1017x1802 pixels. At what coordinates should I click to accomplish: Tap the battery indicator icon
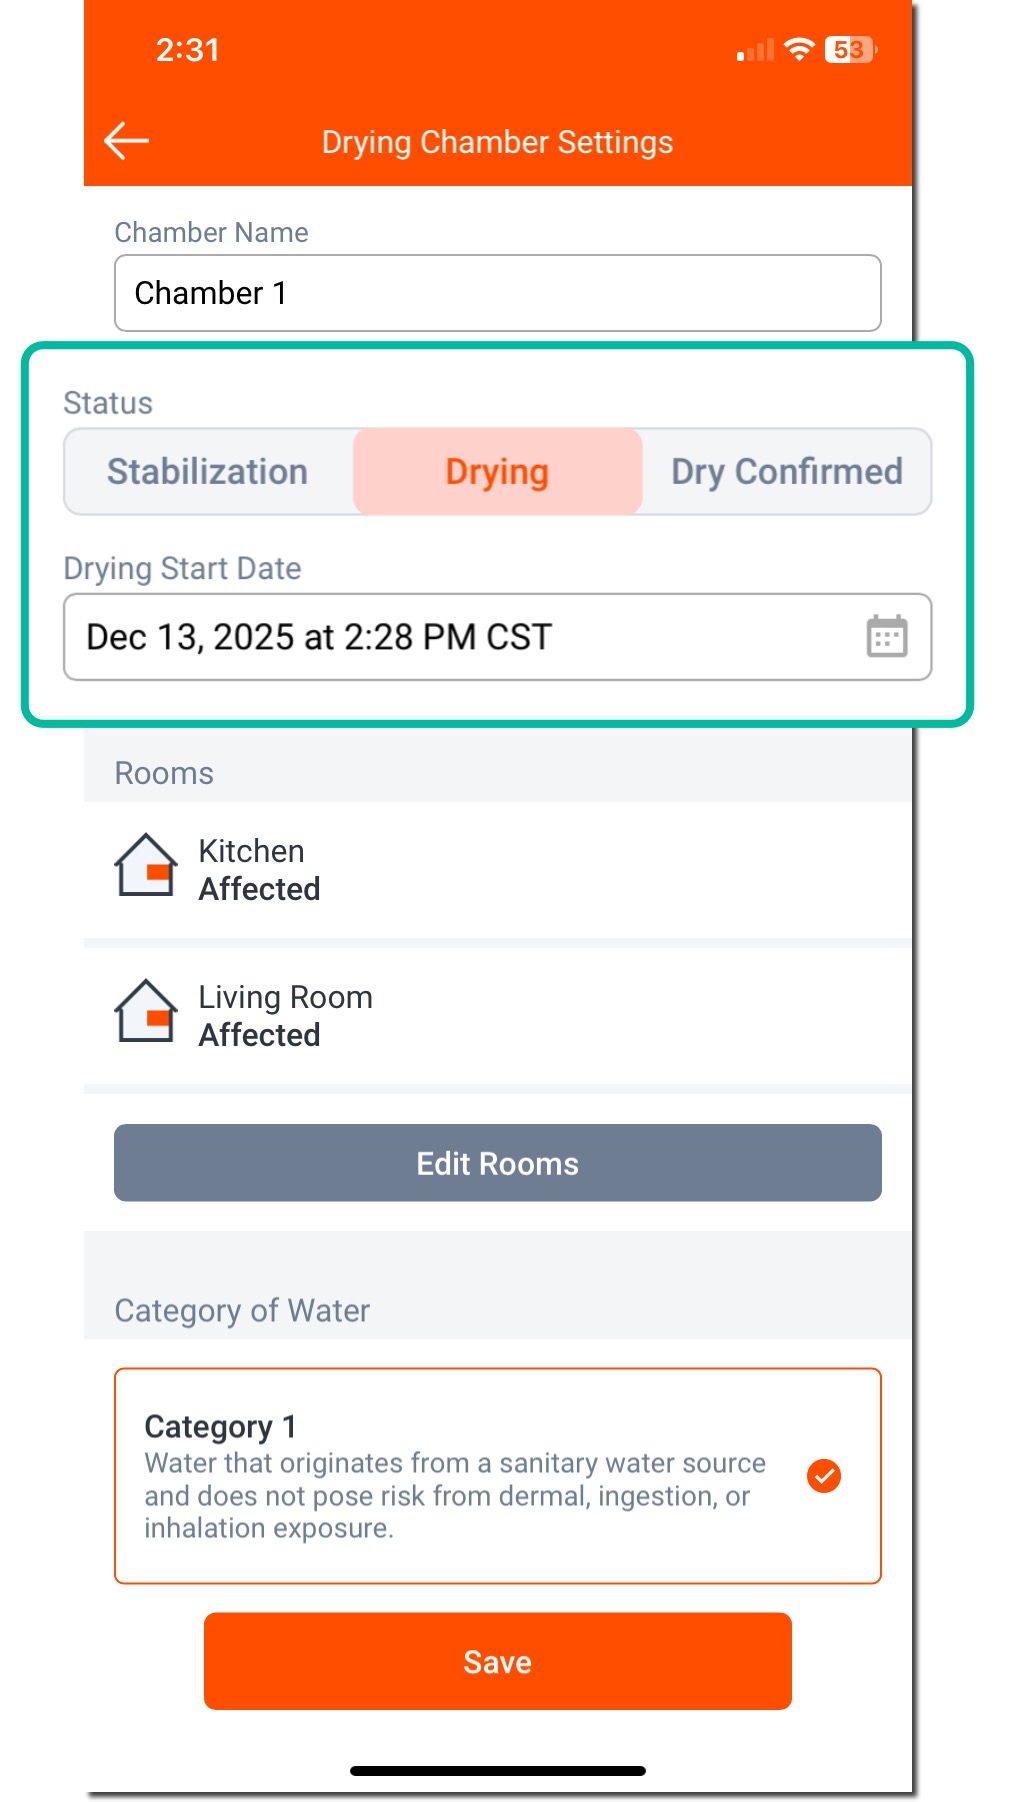point(850,49)
